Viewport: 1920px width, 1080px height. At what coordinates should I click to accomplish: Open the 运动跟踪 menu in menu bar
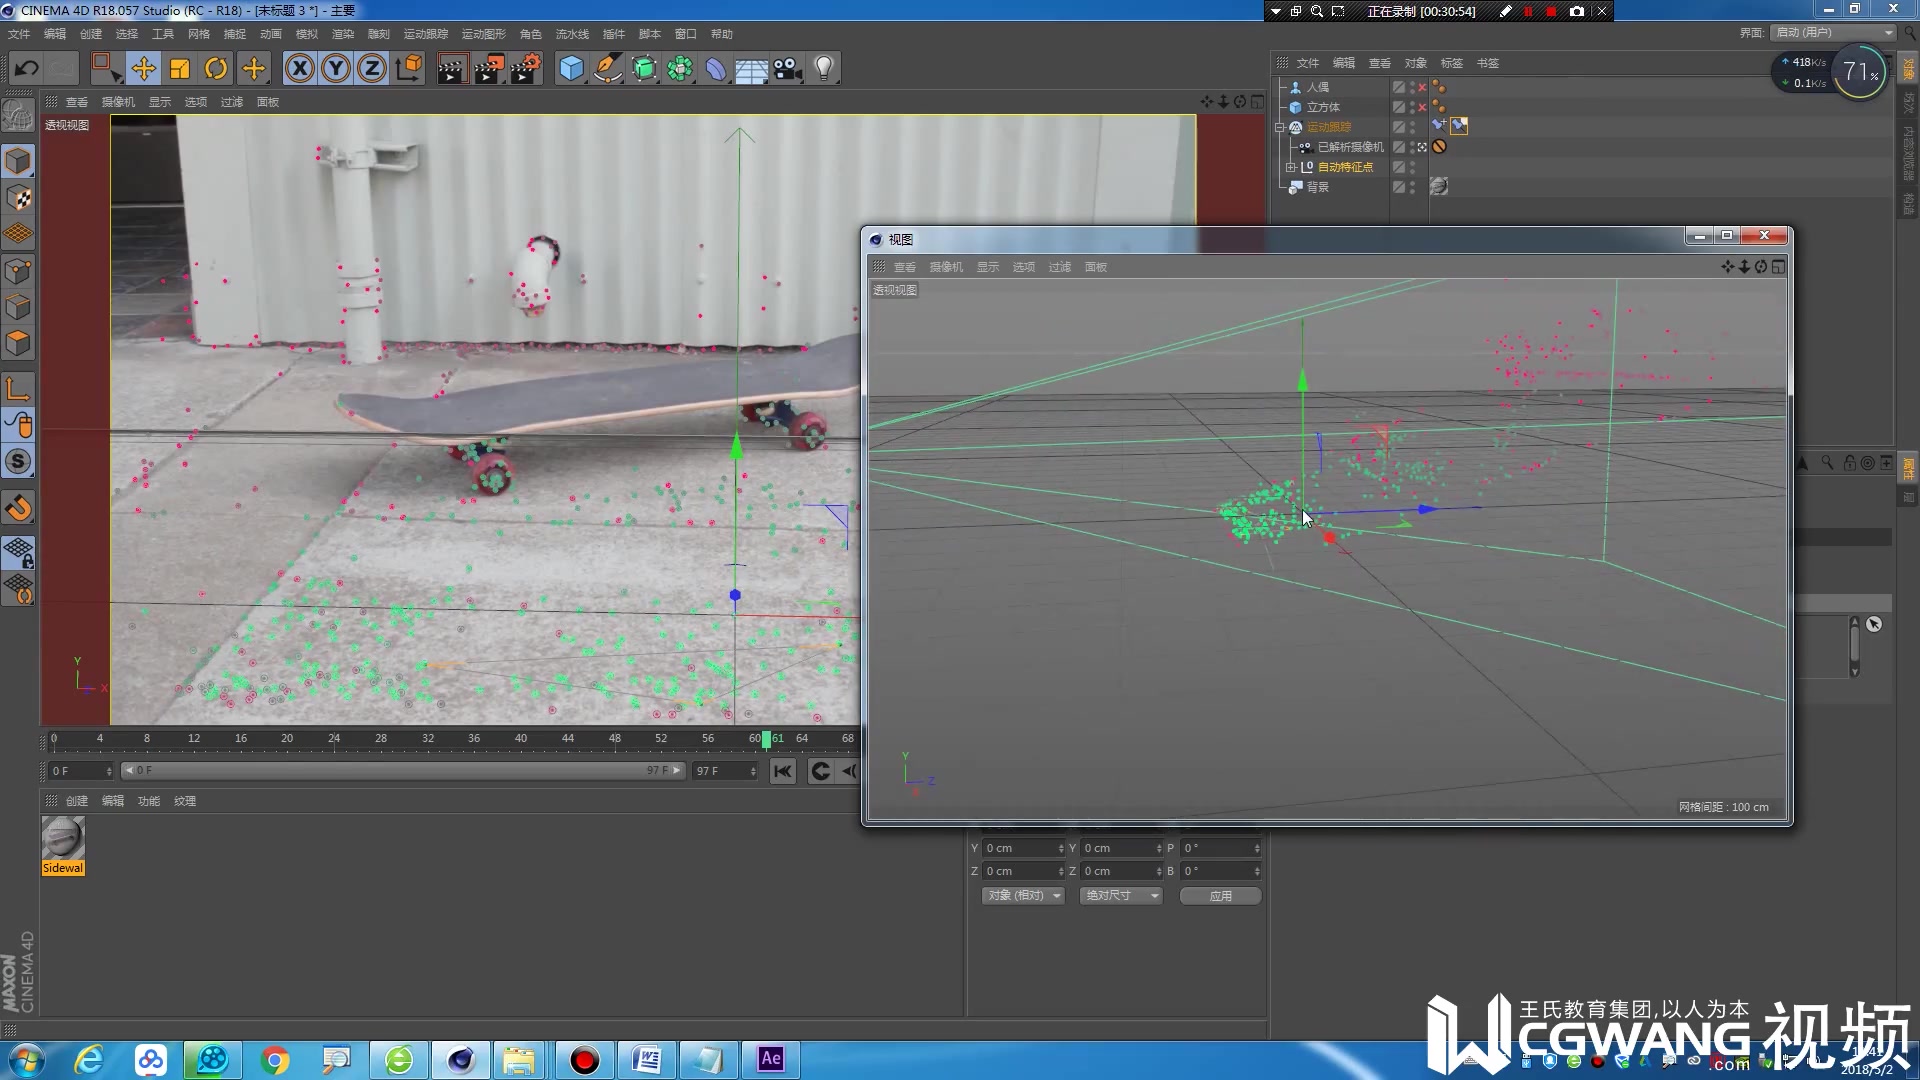click(425, 34)
